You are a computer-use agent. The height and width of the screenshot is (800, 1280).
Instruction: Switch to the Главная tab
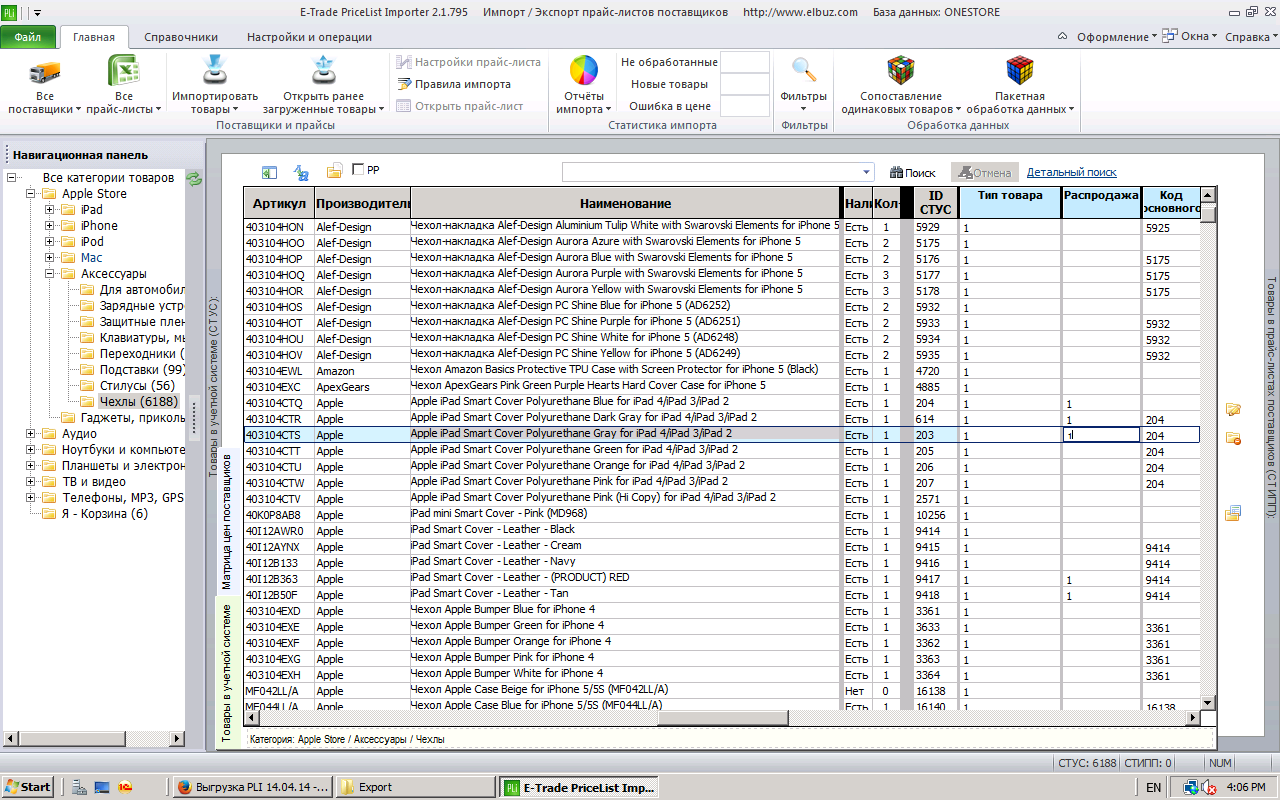(94, 37)
